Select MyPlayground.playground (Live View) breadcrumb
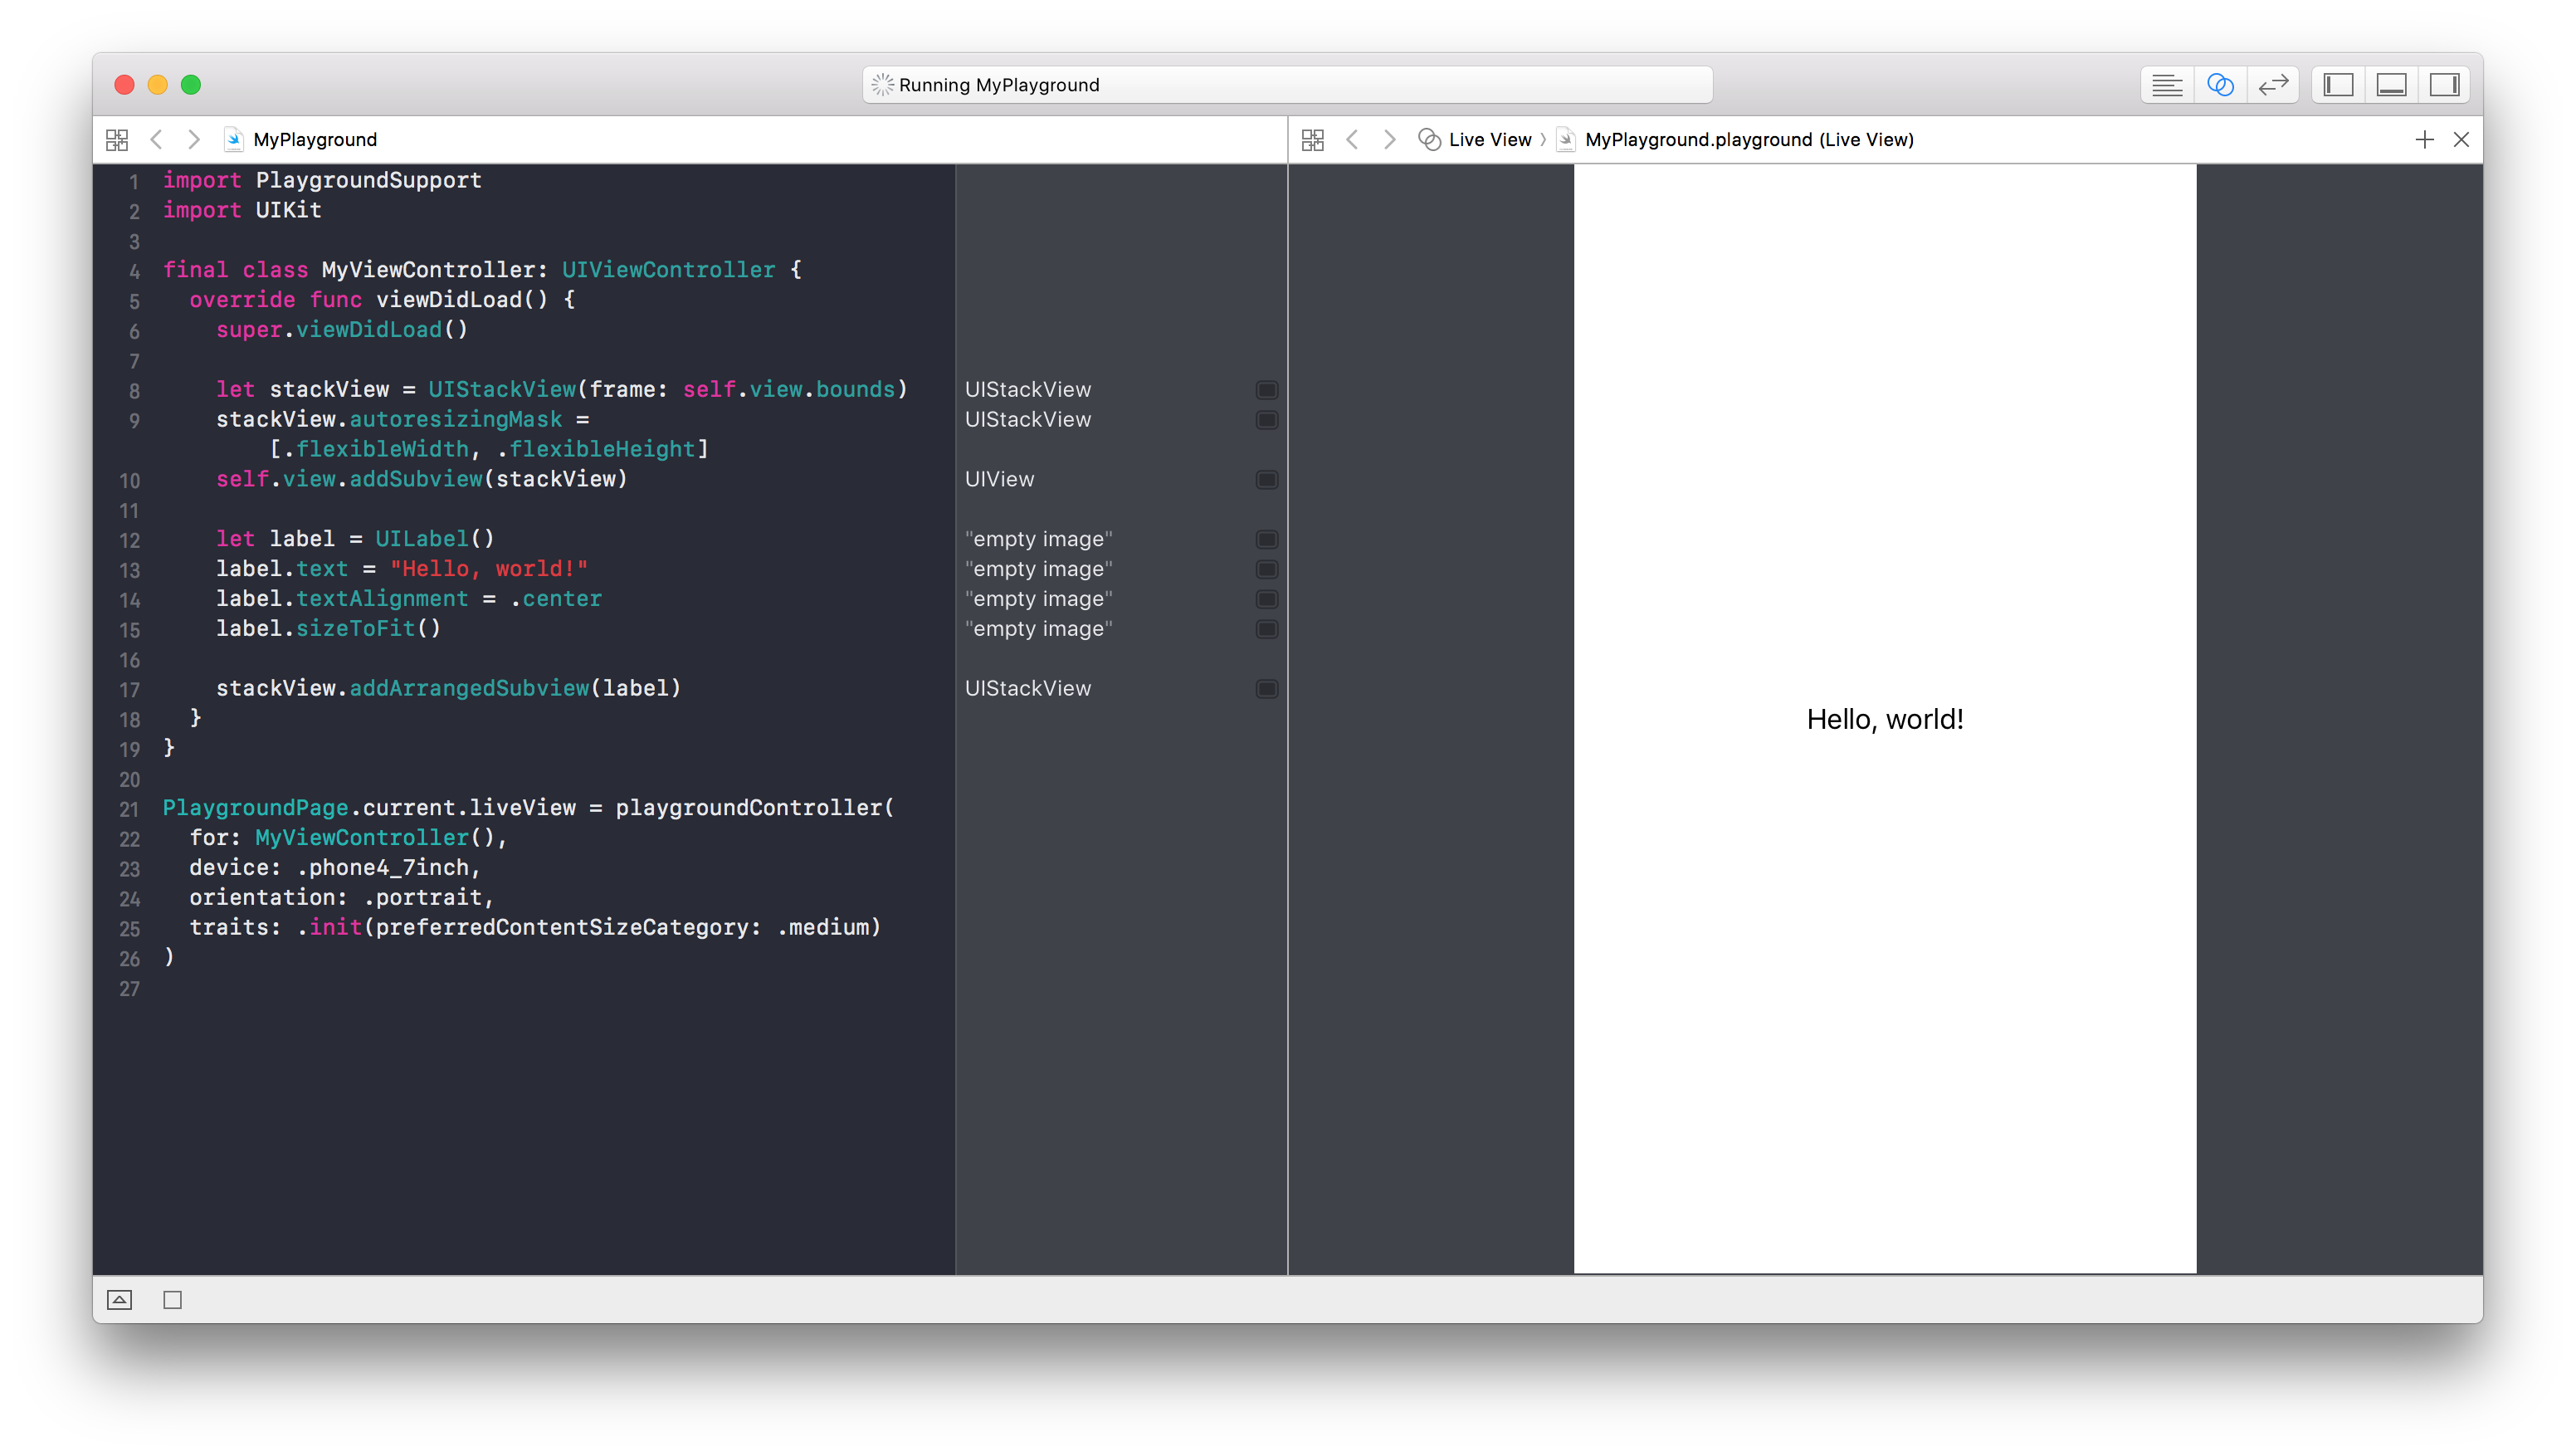 pyautogui.click(x=1748, y=140)
